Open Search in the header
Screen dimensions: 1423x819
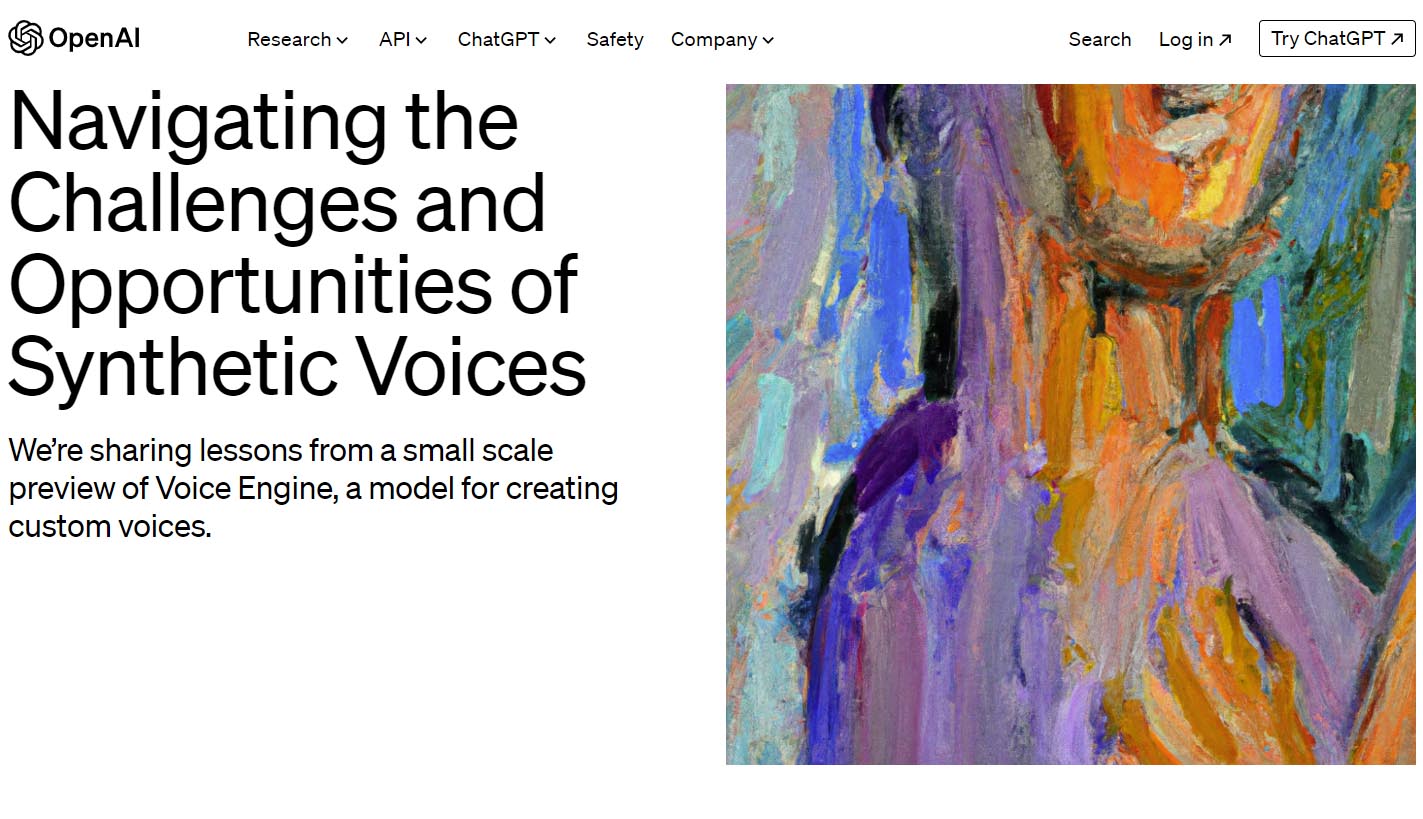point(1100,40)
